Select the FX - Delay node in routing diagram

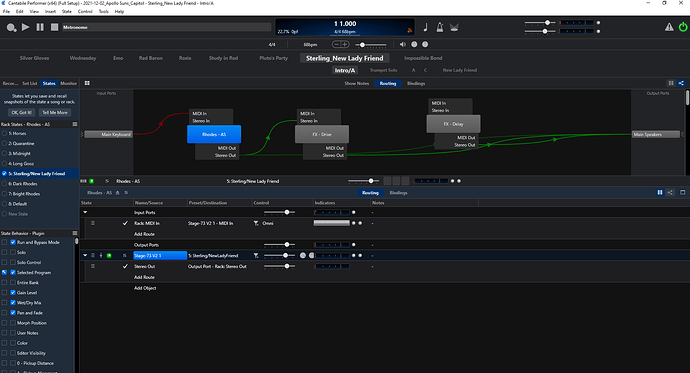[453, 124]
